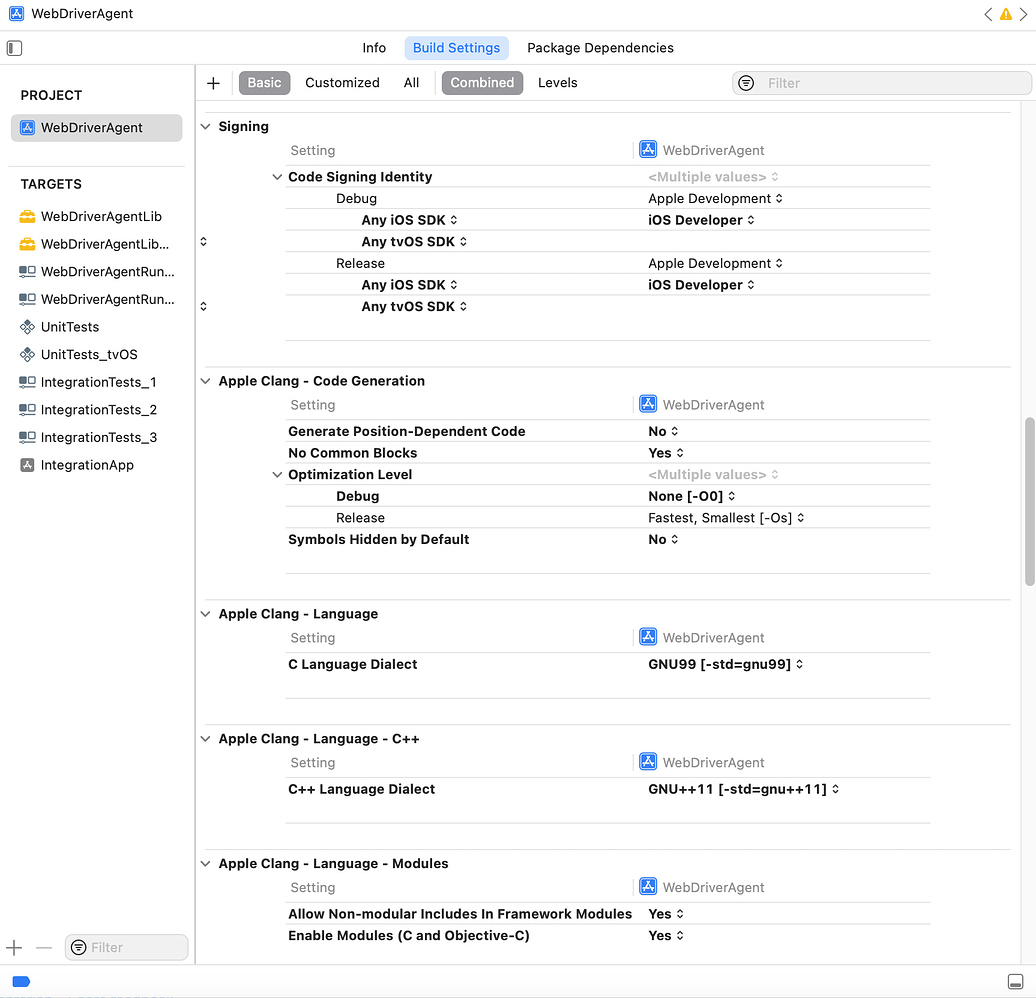The image size is (1036, 998).
Task: Add new target with bottom plus icon
Action: [x=14, y=947]
